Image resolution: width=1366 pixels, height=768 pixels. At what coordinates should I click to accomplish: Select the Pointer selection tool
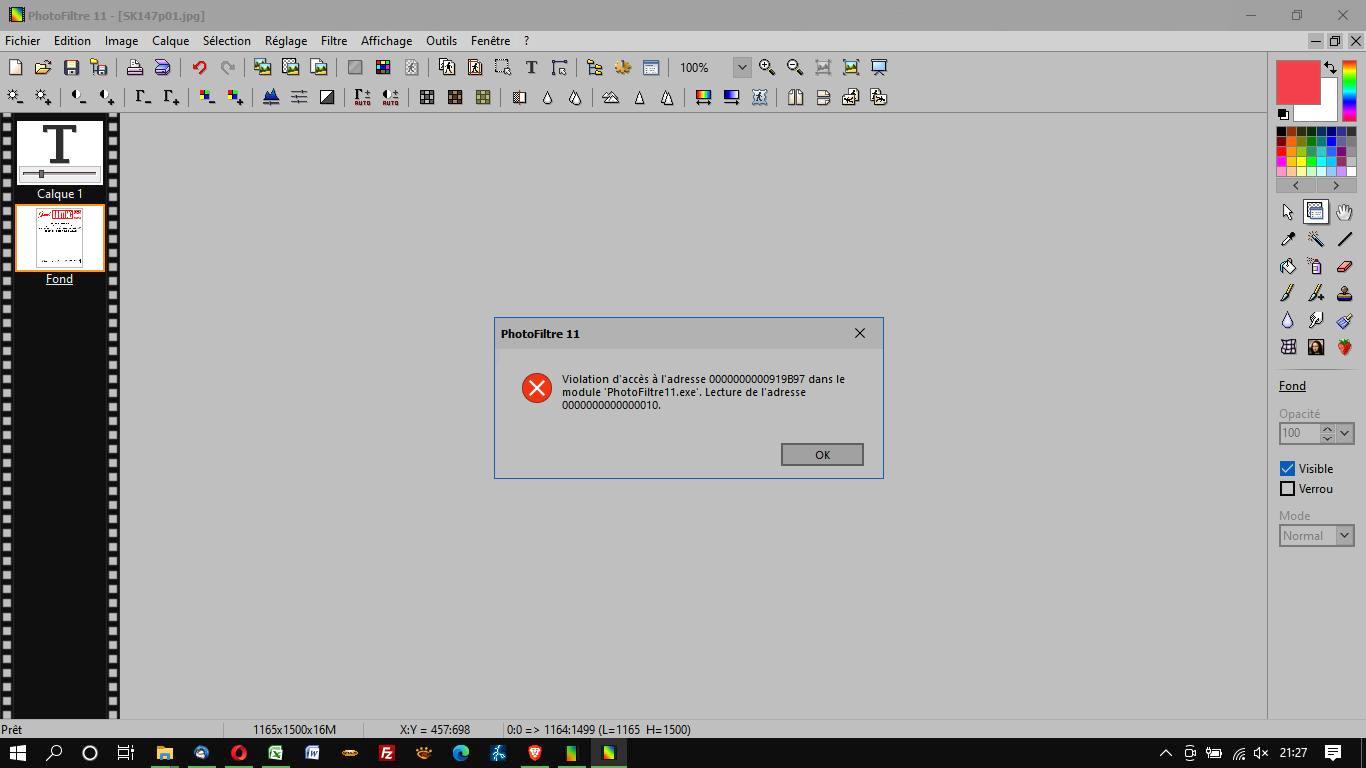click(1288, 212)
